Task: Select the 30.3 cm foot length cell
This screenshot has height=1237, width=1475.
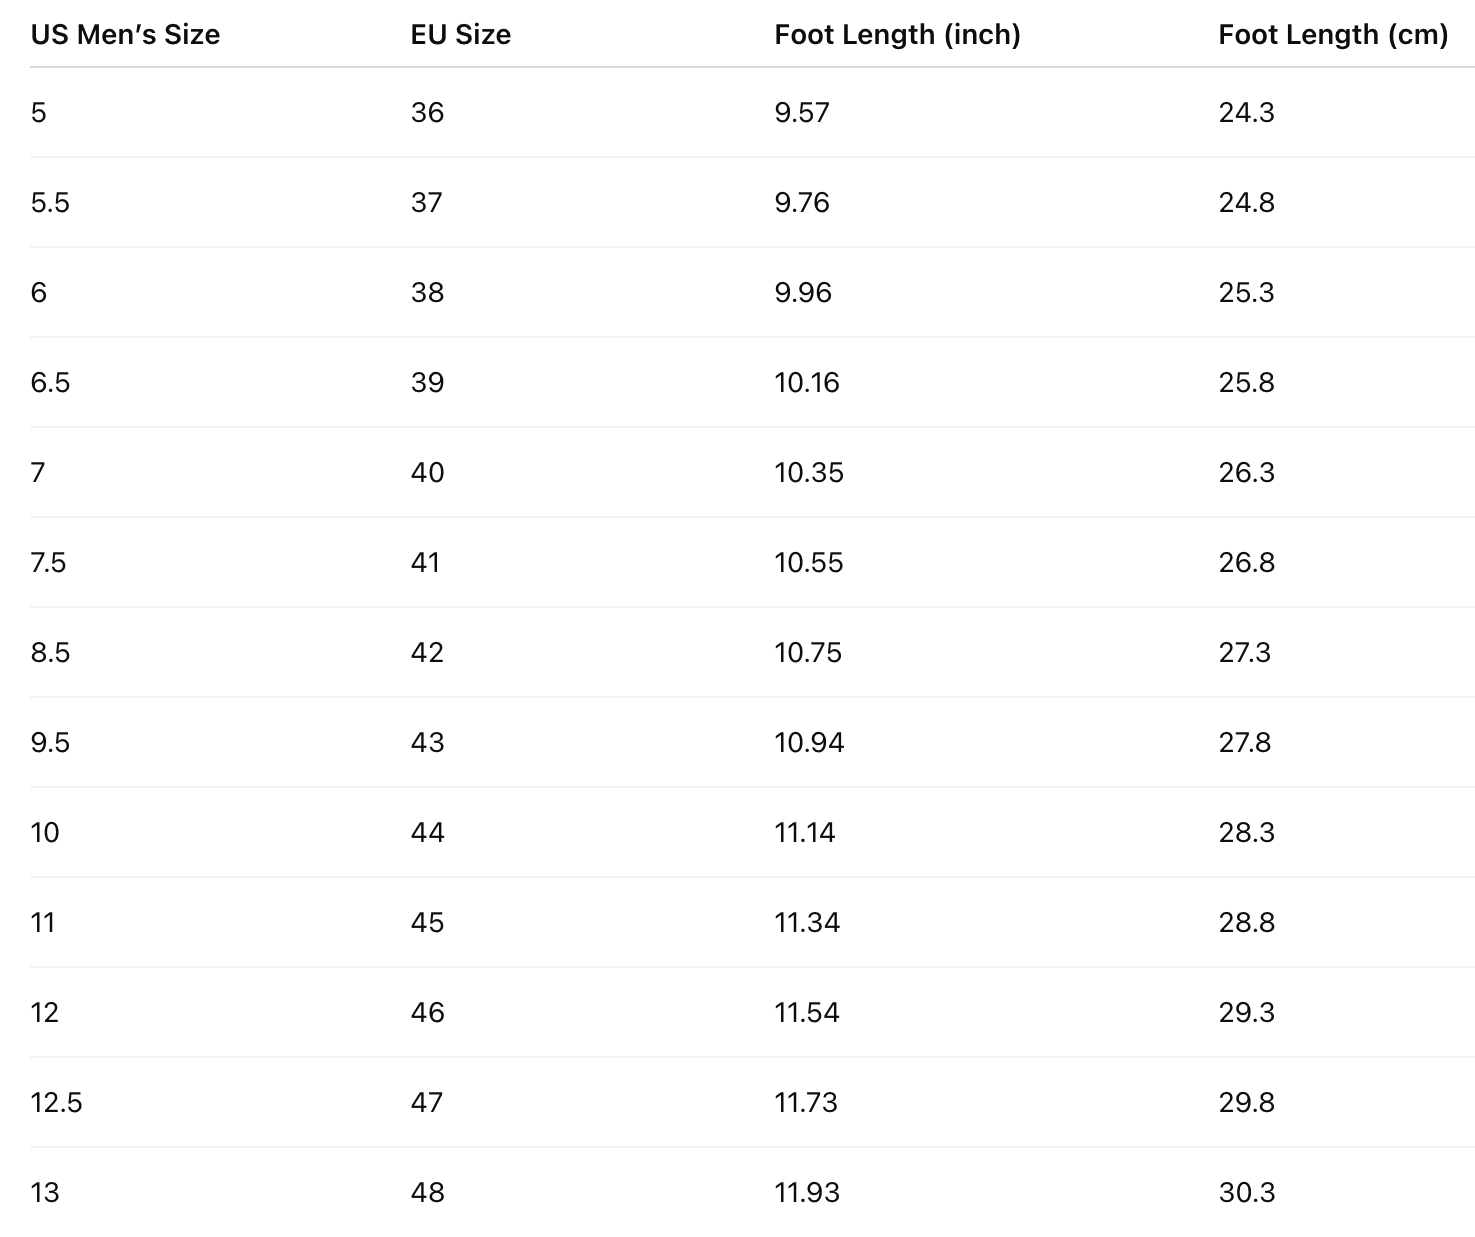Action: [x=1246, y=1192]
